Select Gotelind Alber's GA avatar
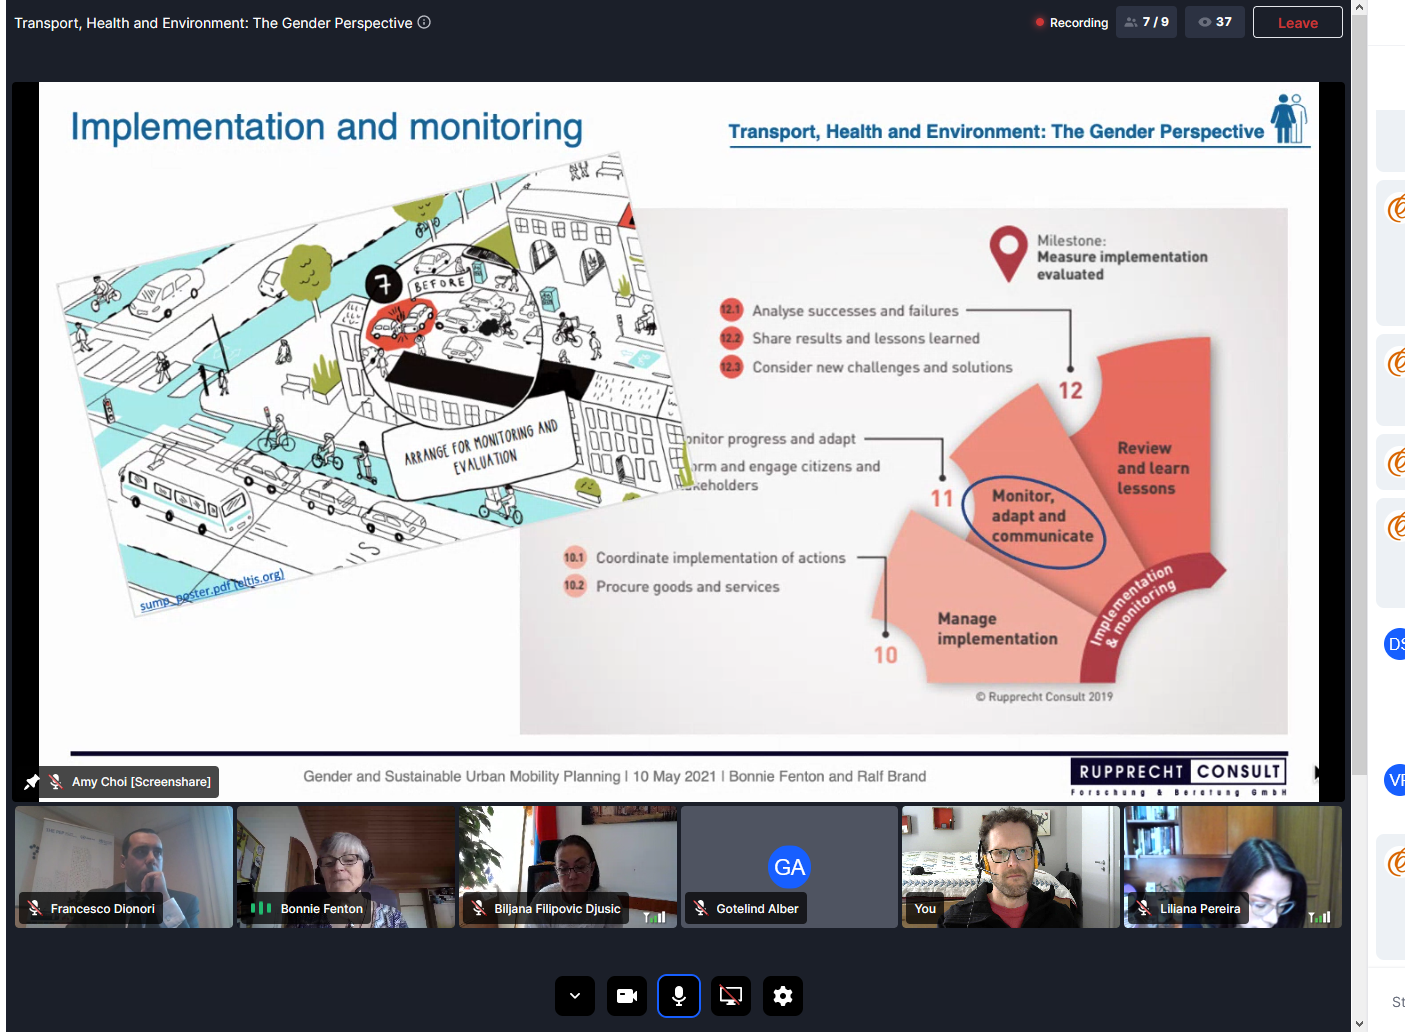This screenshot has height=1032, width=1405. click(x=789, y=867)
